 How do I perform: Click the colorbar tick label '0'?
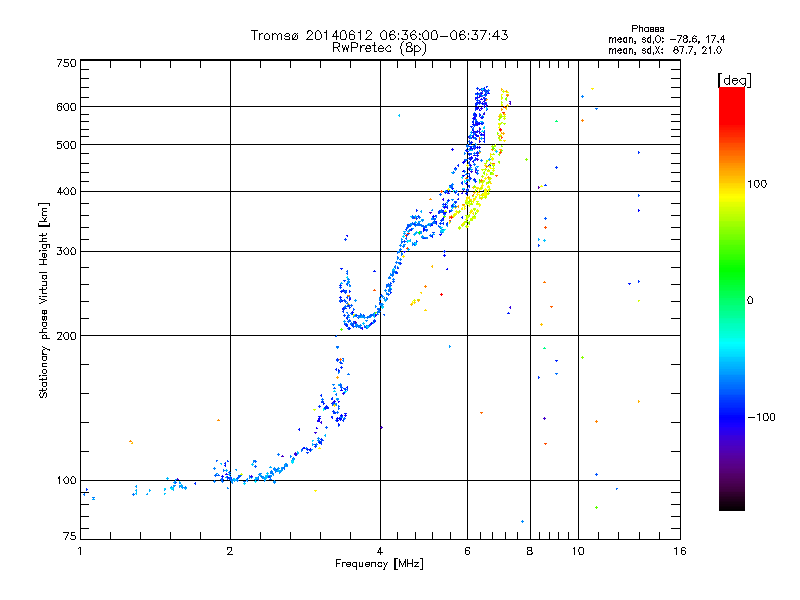(x=750, y=301)
